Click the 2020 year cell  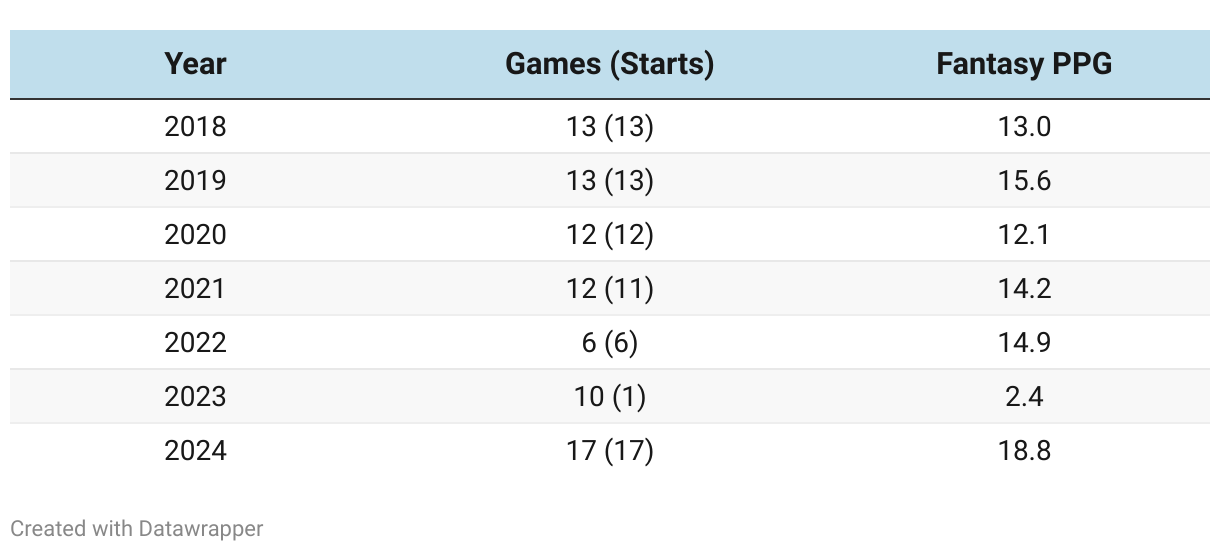click(195, 235)
